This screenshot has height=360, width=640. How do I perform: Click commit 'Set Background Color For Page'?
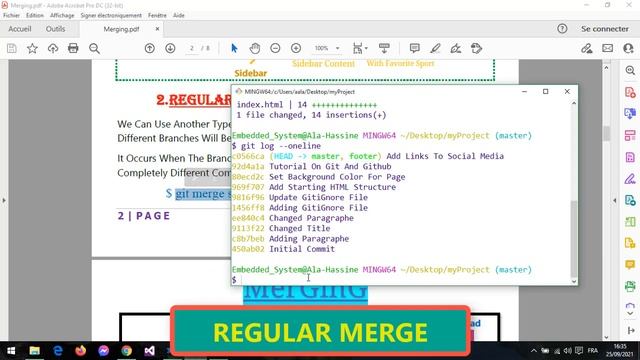(337, 177)
